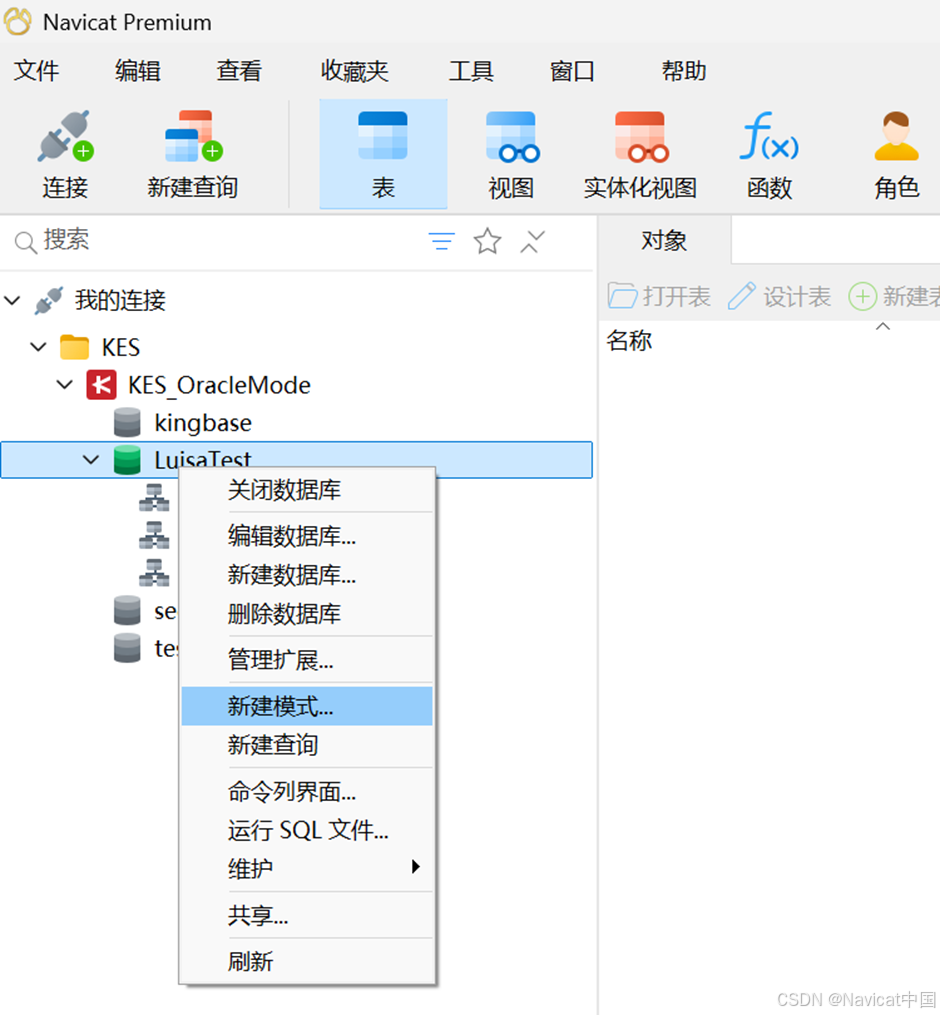Click the green LuisaTest database icon
This screenshot has width=940, height=1015.
[127, 460]
